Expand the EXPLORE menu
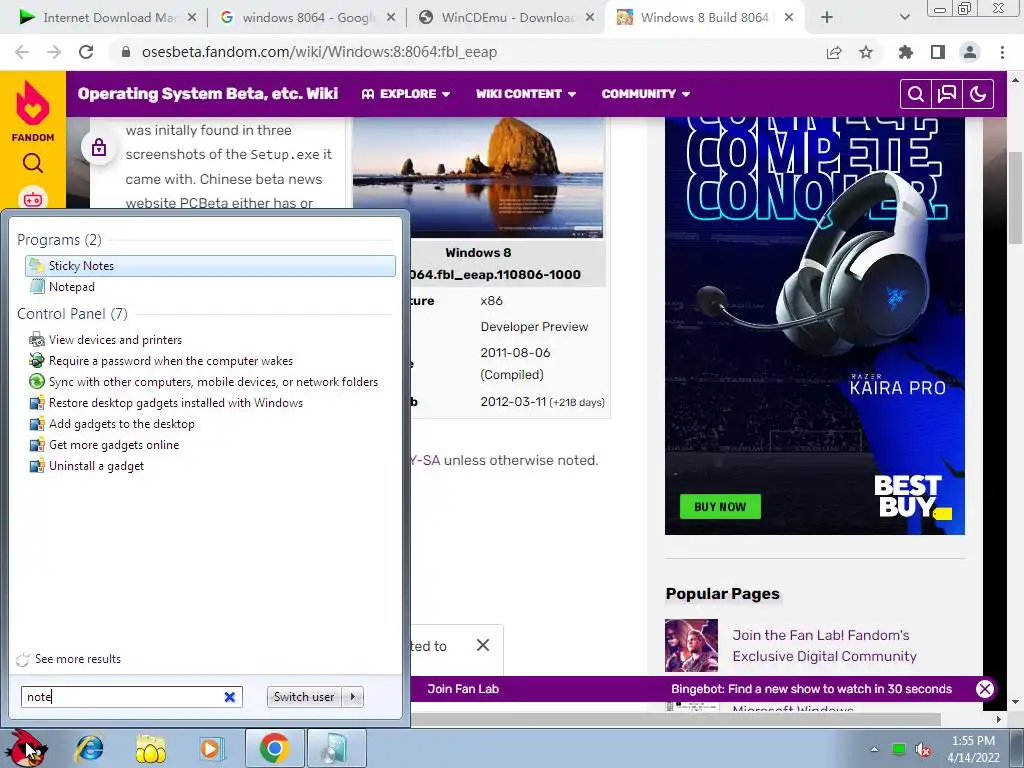The width and height of the screenshot is (1024, 768). tap(406, 94)
